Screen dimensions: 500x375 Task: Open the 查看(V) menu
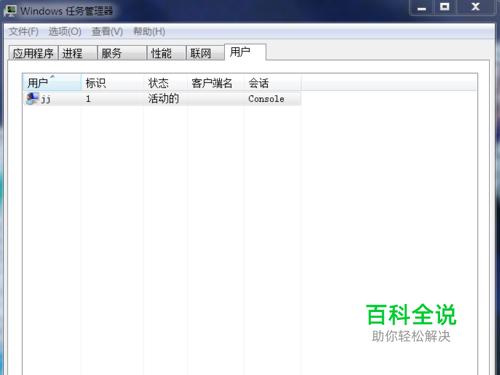[107, 32]
